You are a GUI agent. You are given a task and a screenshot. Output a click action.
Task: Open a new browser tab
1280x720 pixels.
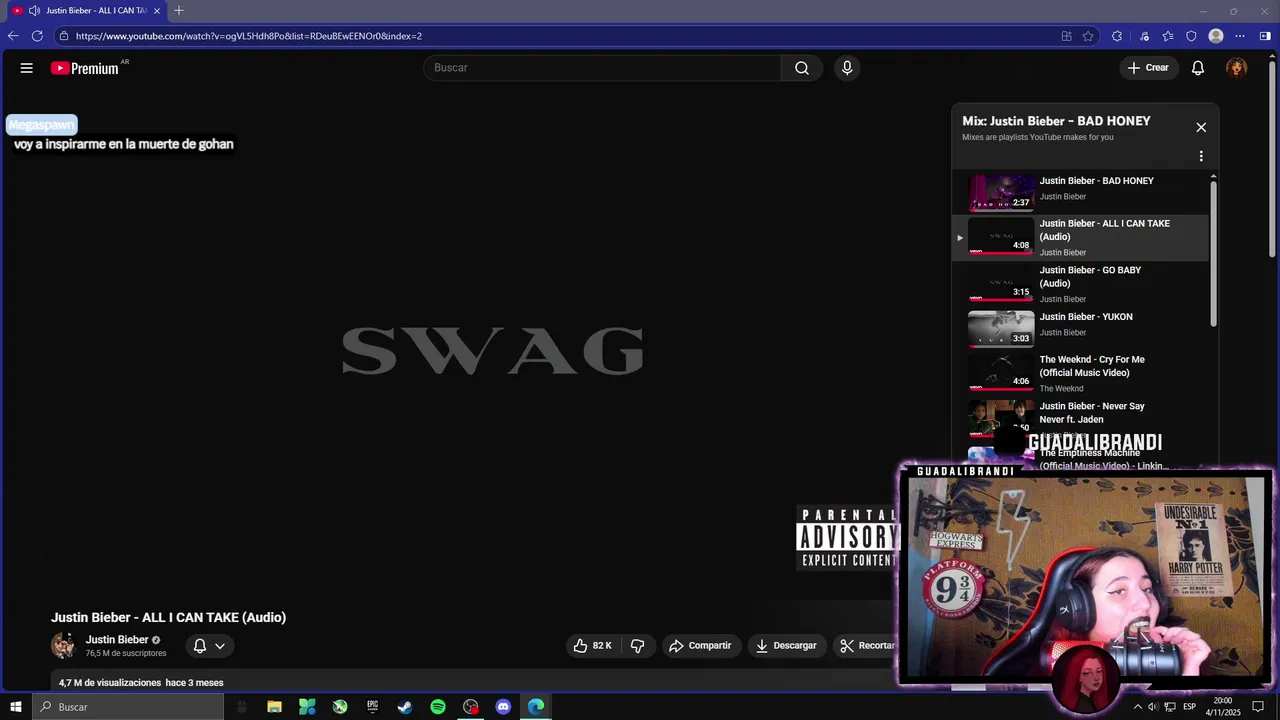pyautogui.click(x=179, y=10)
